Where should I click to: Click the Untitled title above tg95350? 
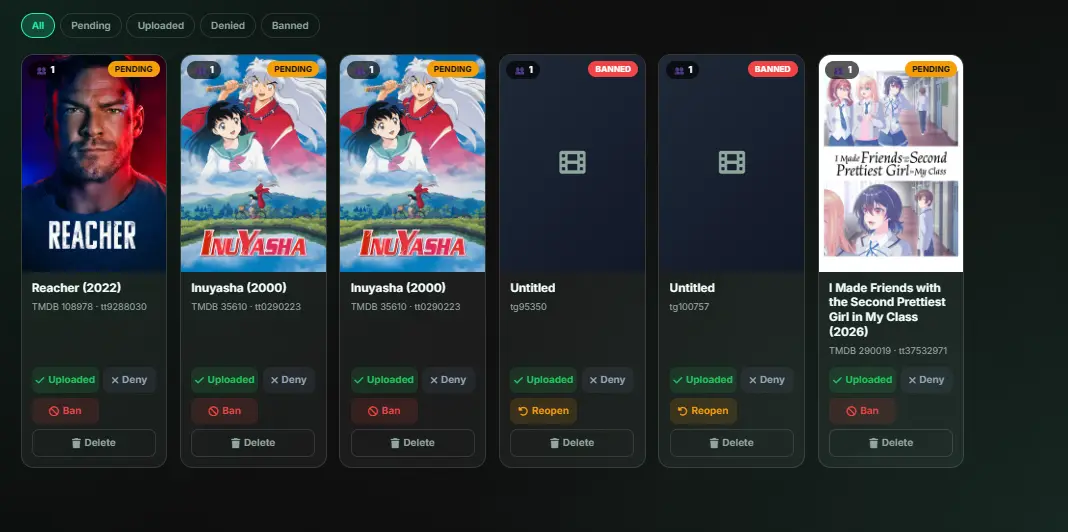tap(533, 287)
